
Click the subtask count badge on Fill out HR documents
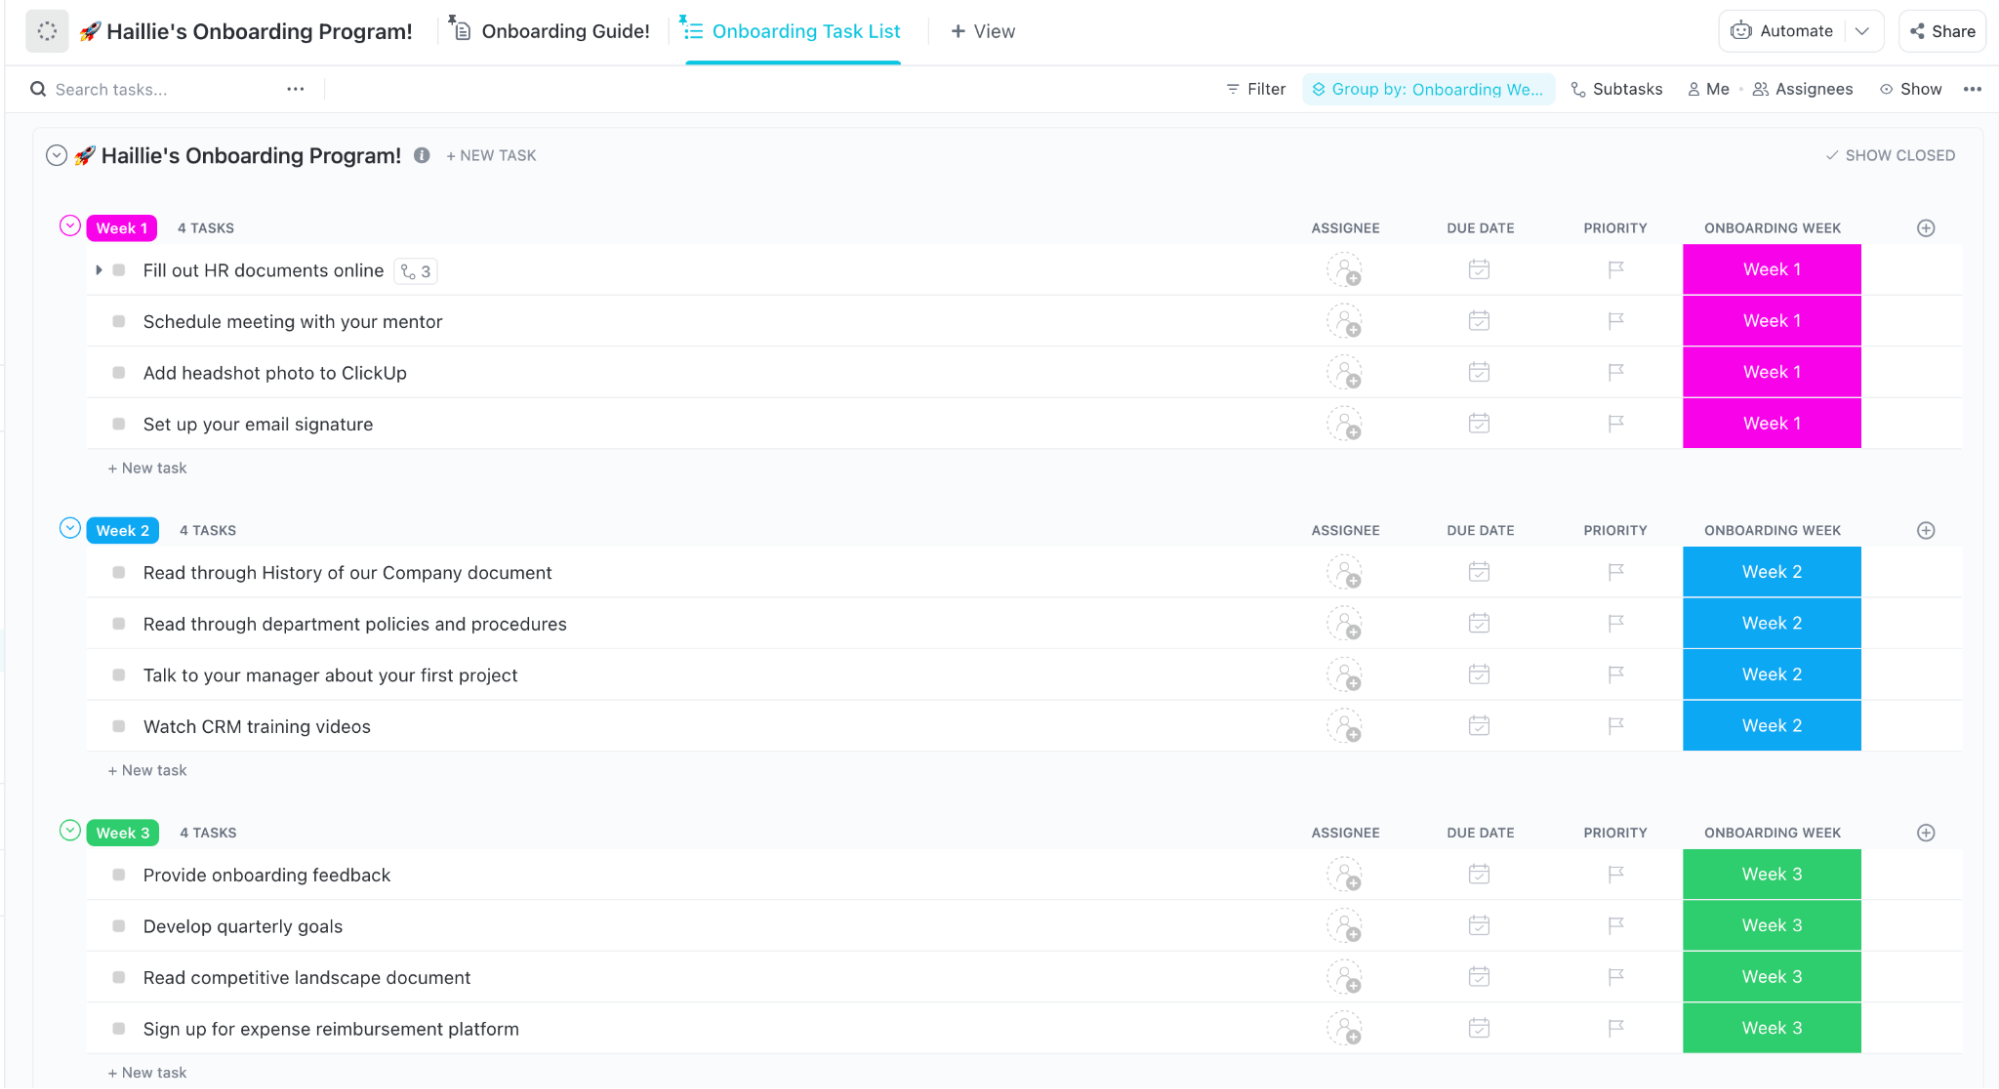[x=416, y=271]
